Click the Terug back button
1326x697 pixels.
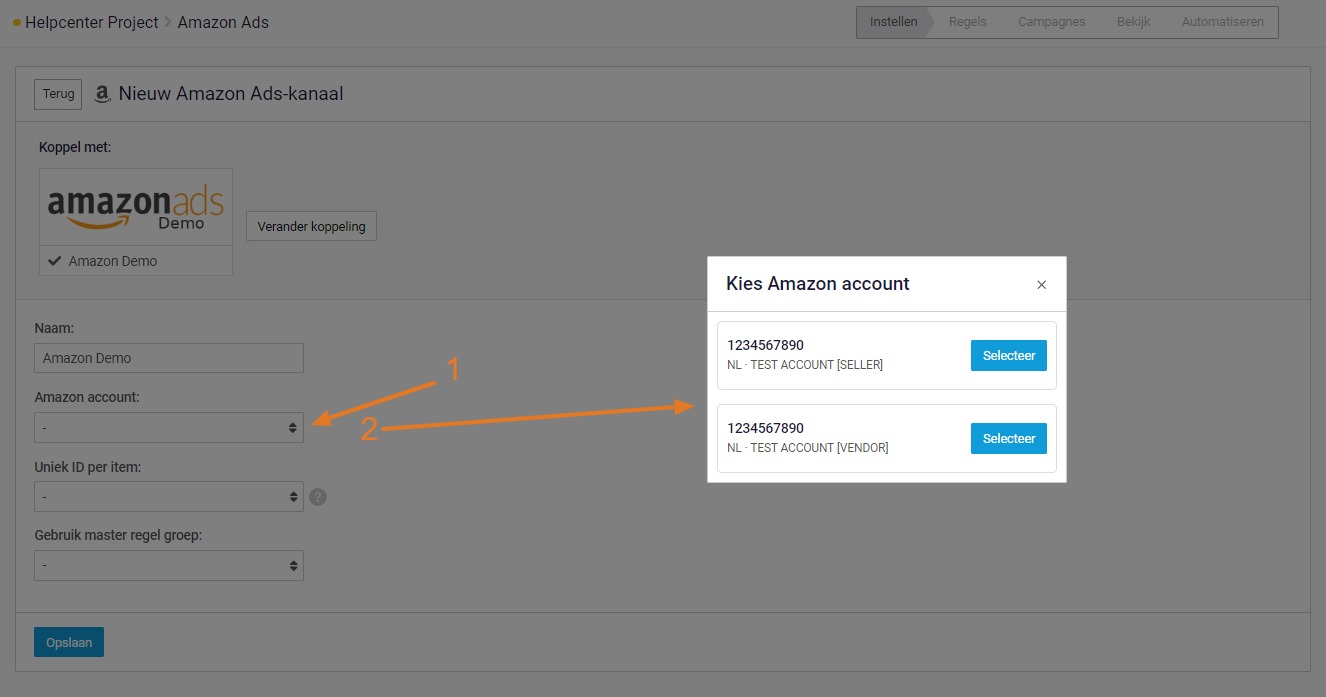tap(58, 94)
